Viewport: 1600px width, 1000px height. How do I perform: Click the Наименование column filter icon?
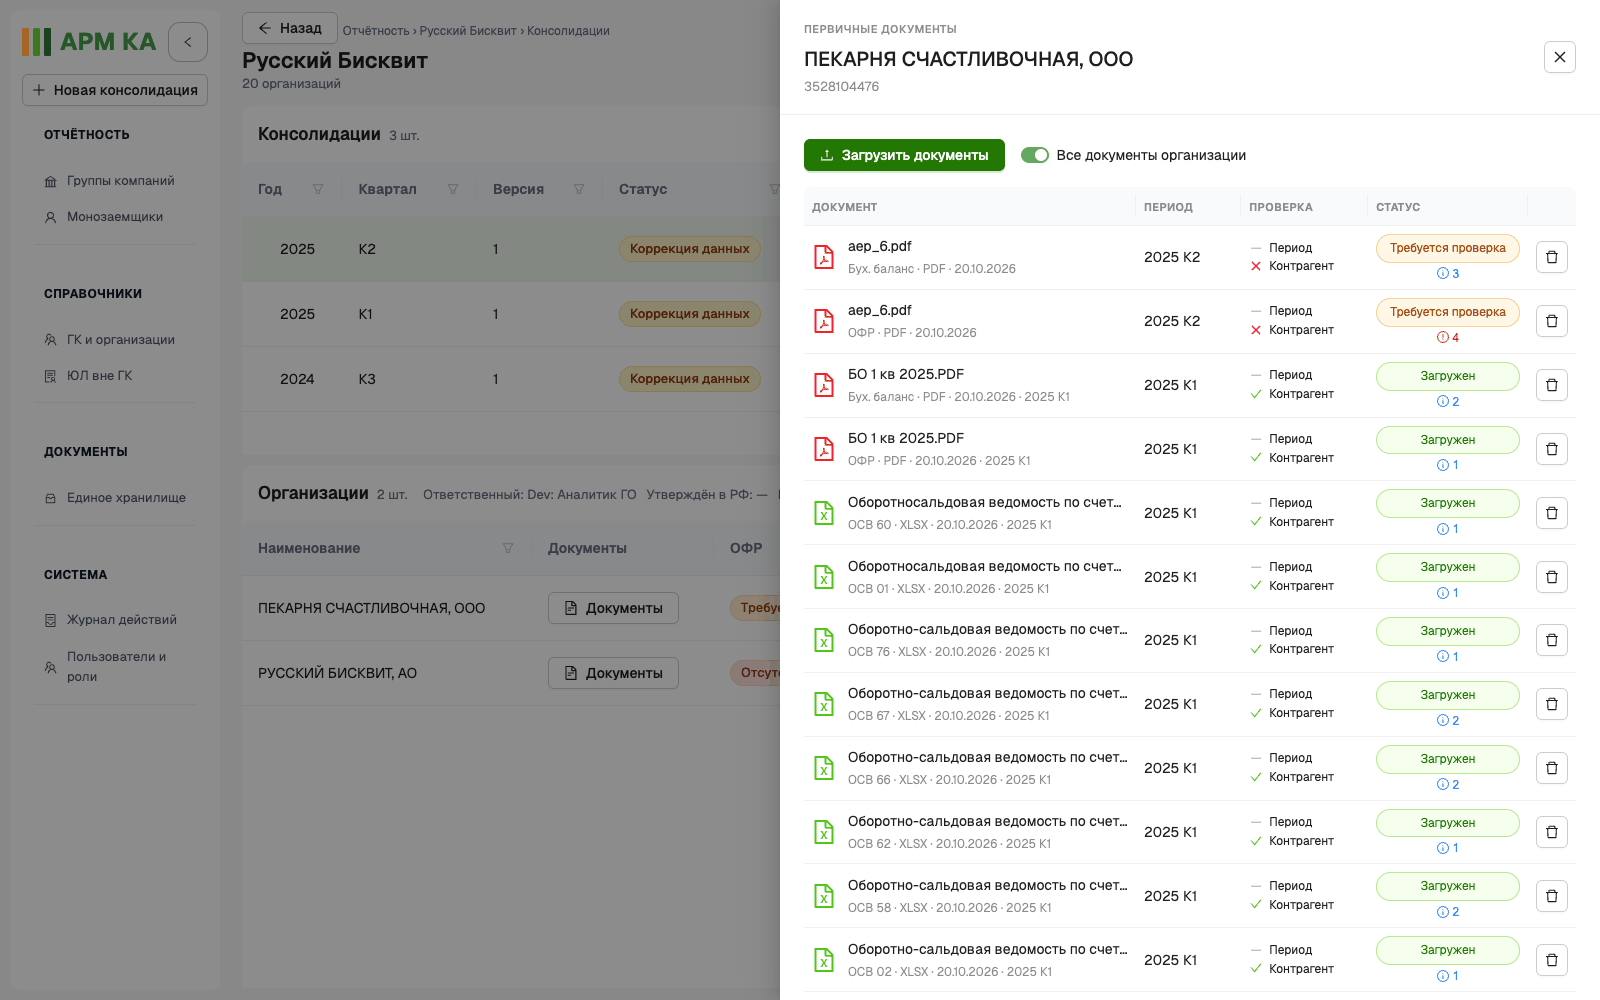point(508,548)
